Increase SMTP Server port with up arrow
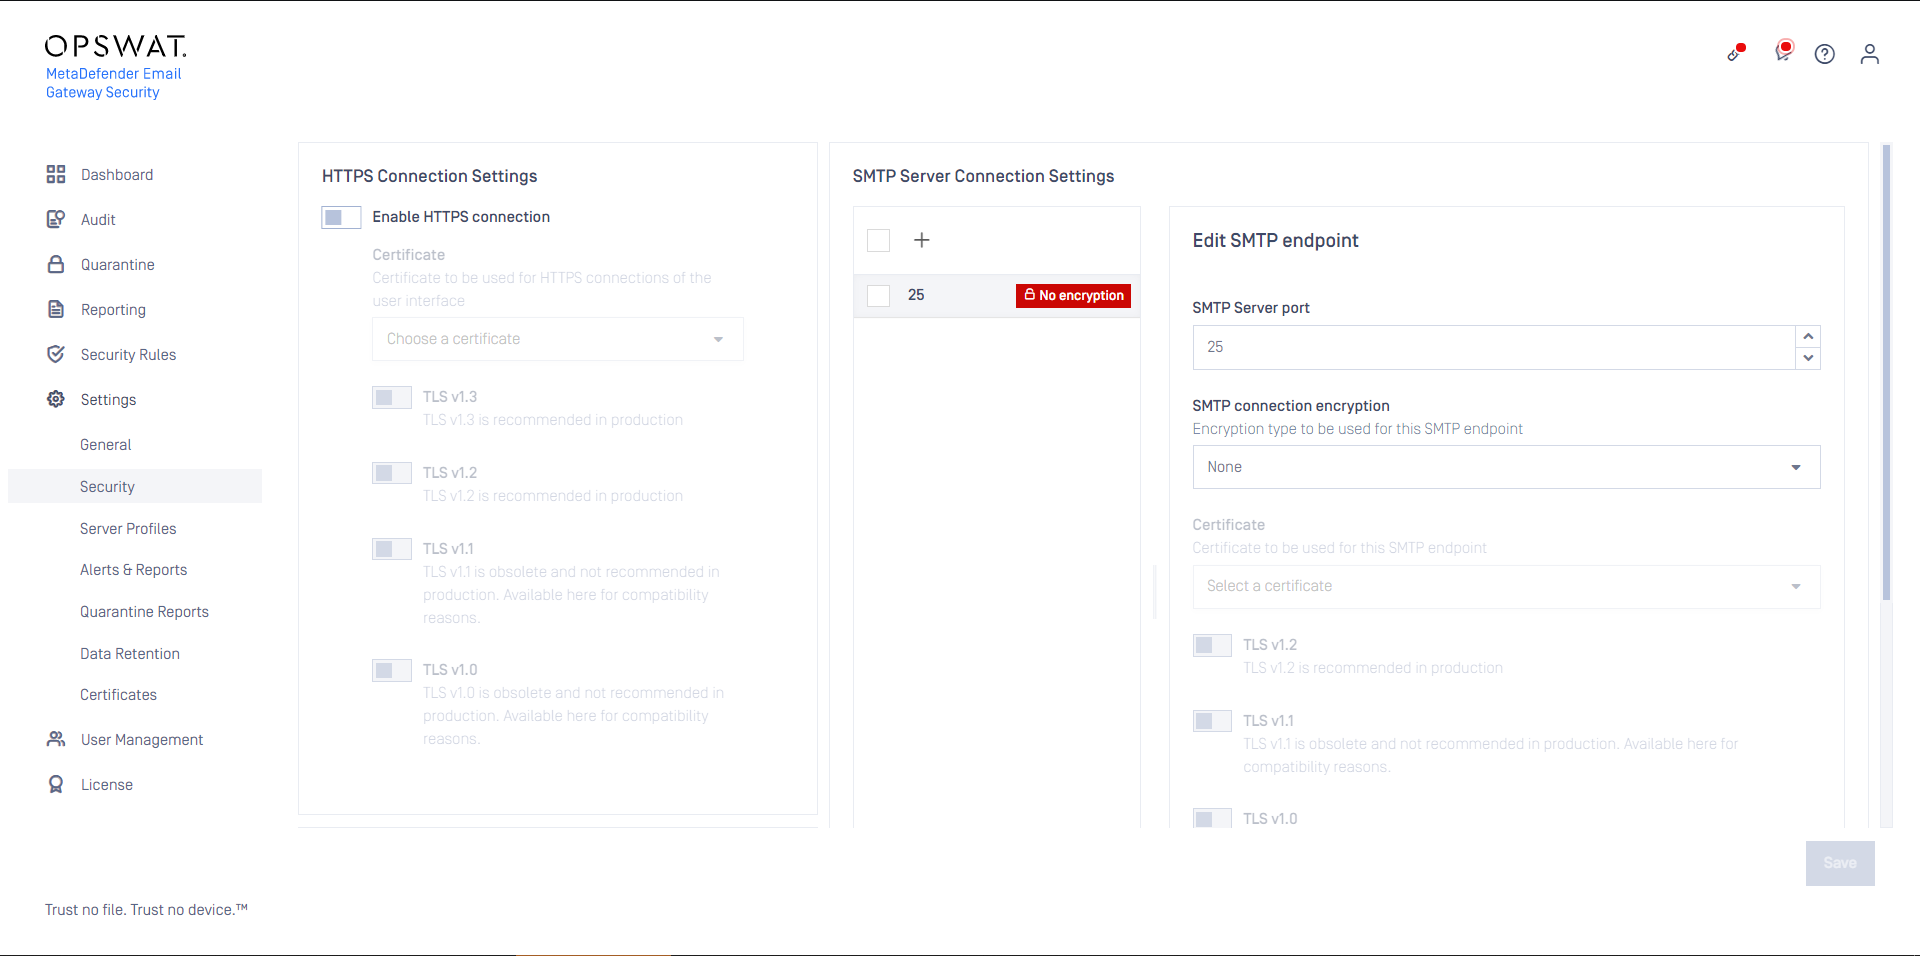Image resolution: width=1920 pixels, height=956 pixels. (1808, 336)
